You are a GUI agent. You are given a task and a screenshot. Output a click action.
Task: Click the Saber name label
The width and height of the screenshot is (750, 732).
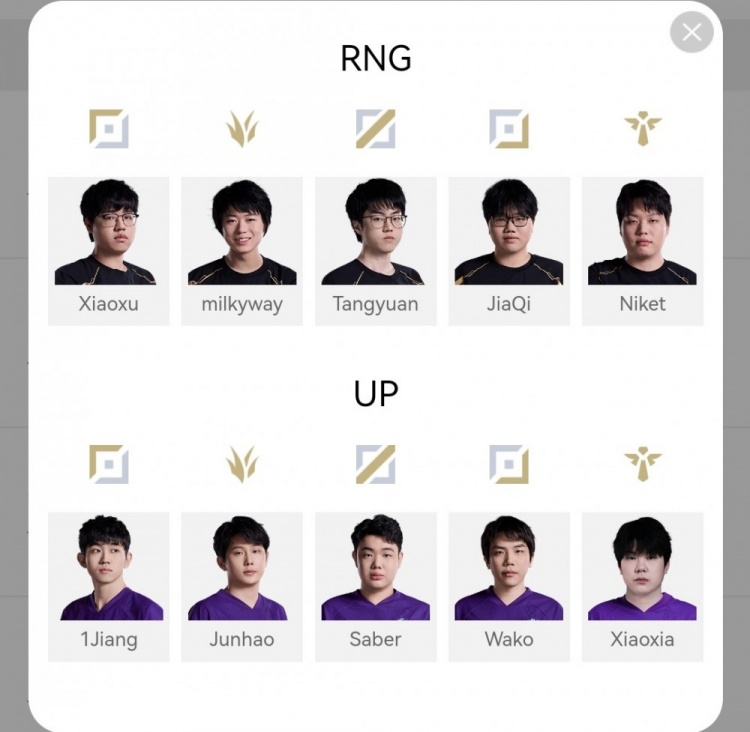[x=375, y=639]
